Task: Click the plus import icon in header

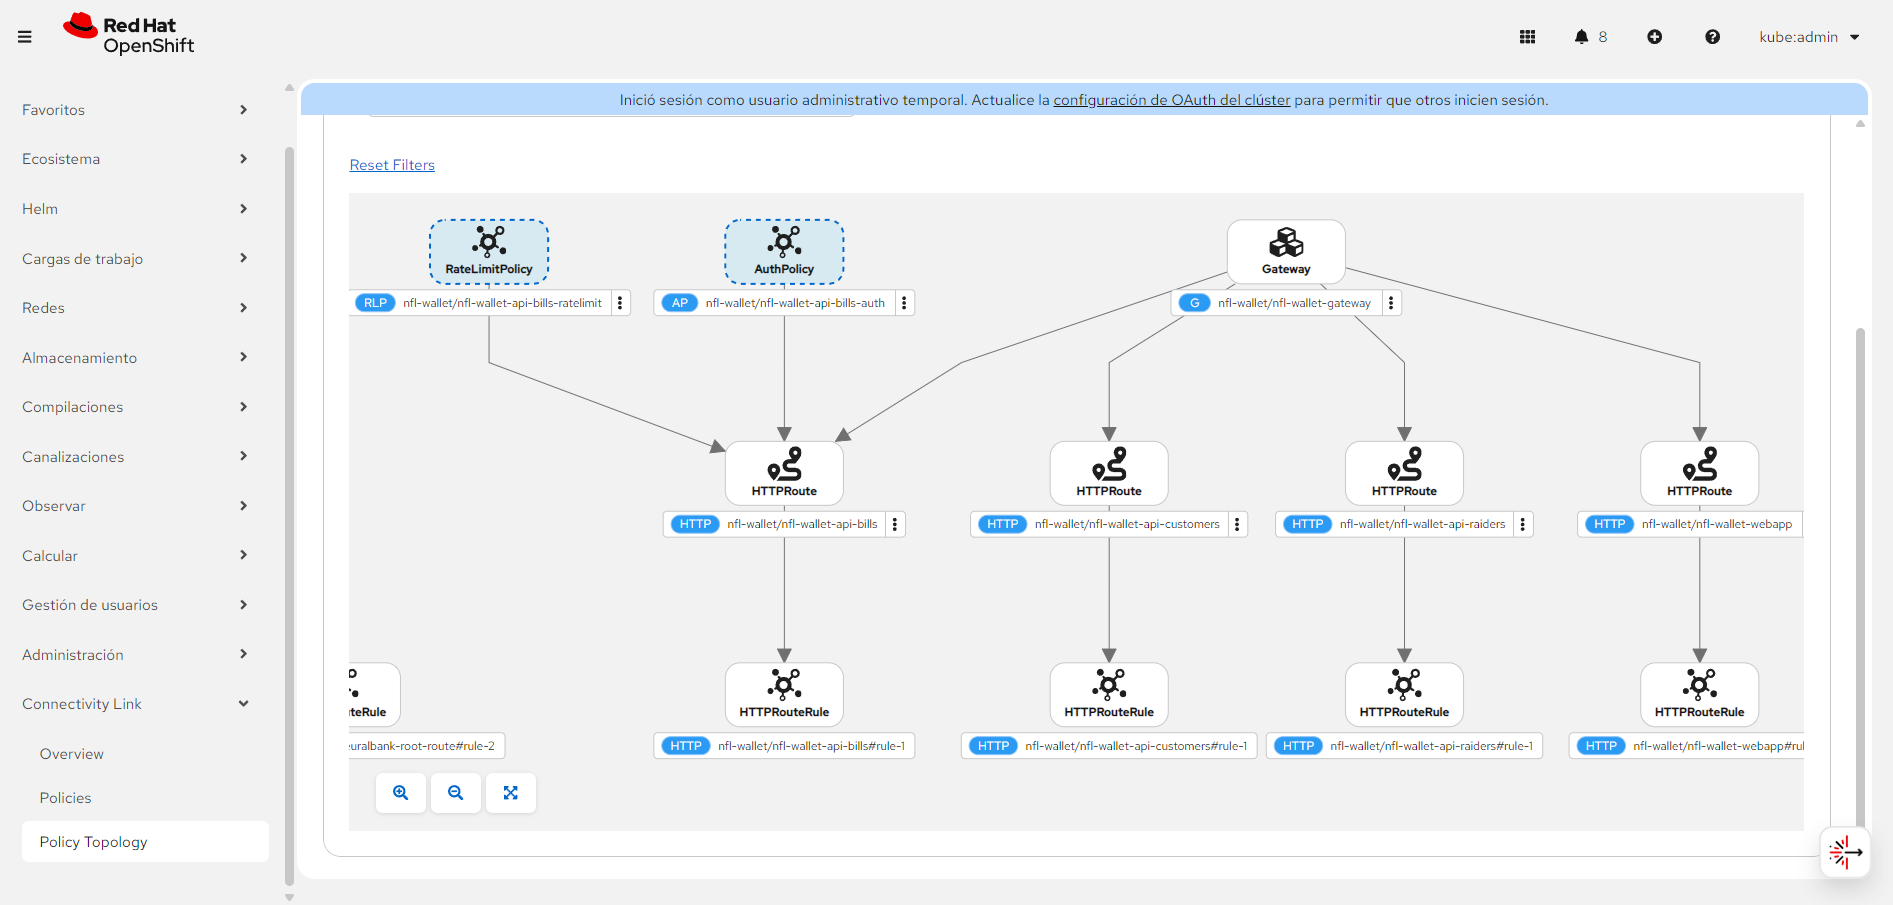Action: click(1655, 37)
